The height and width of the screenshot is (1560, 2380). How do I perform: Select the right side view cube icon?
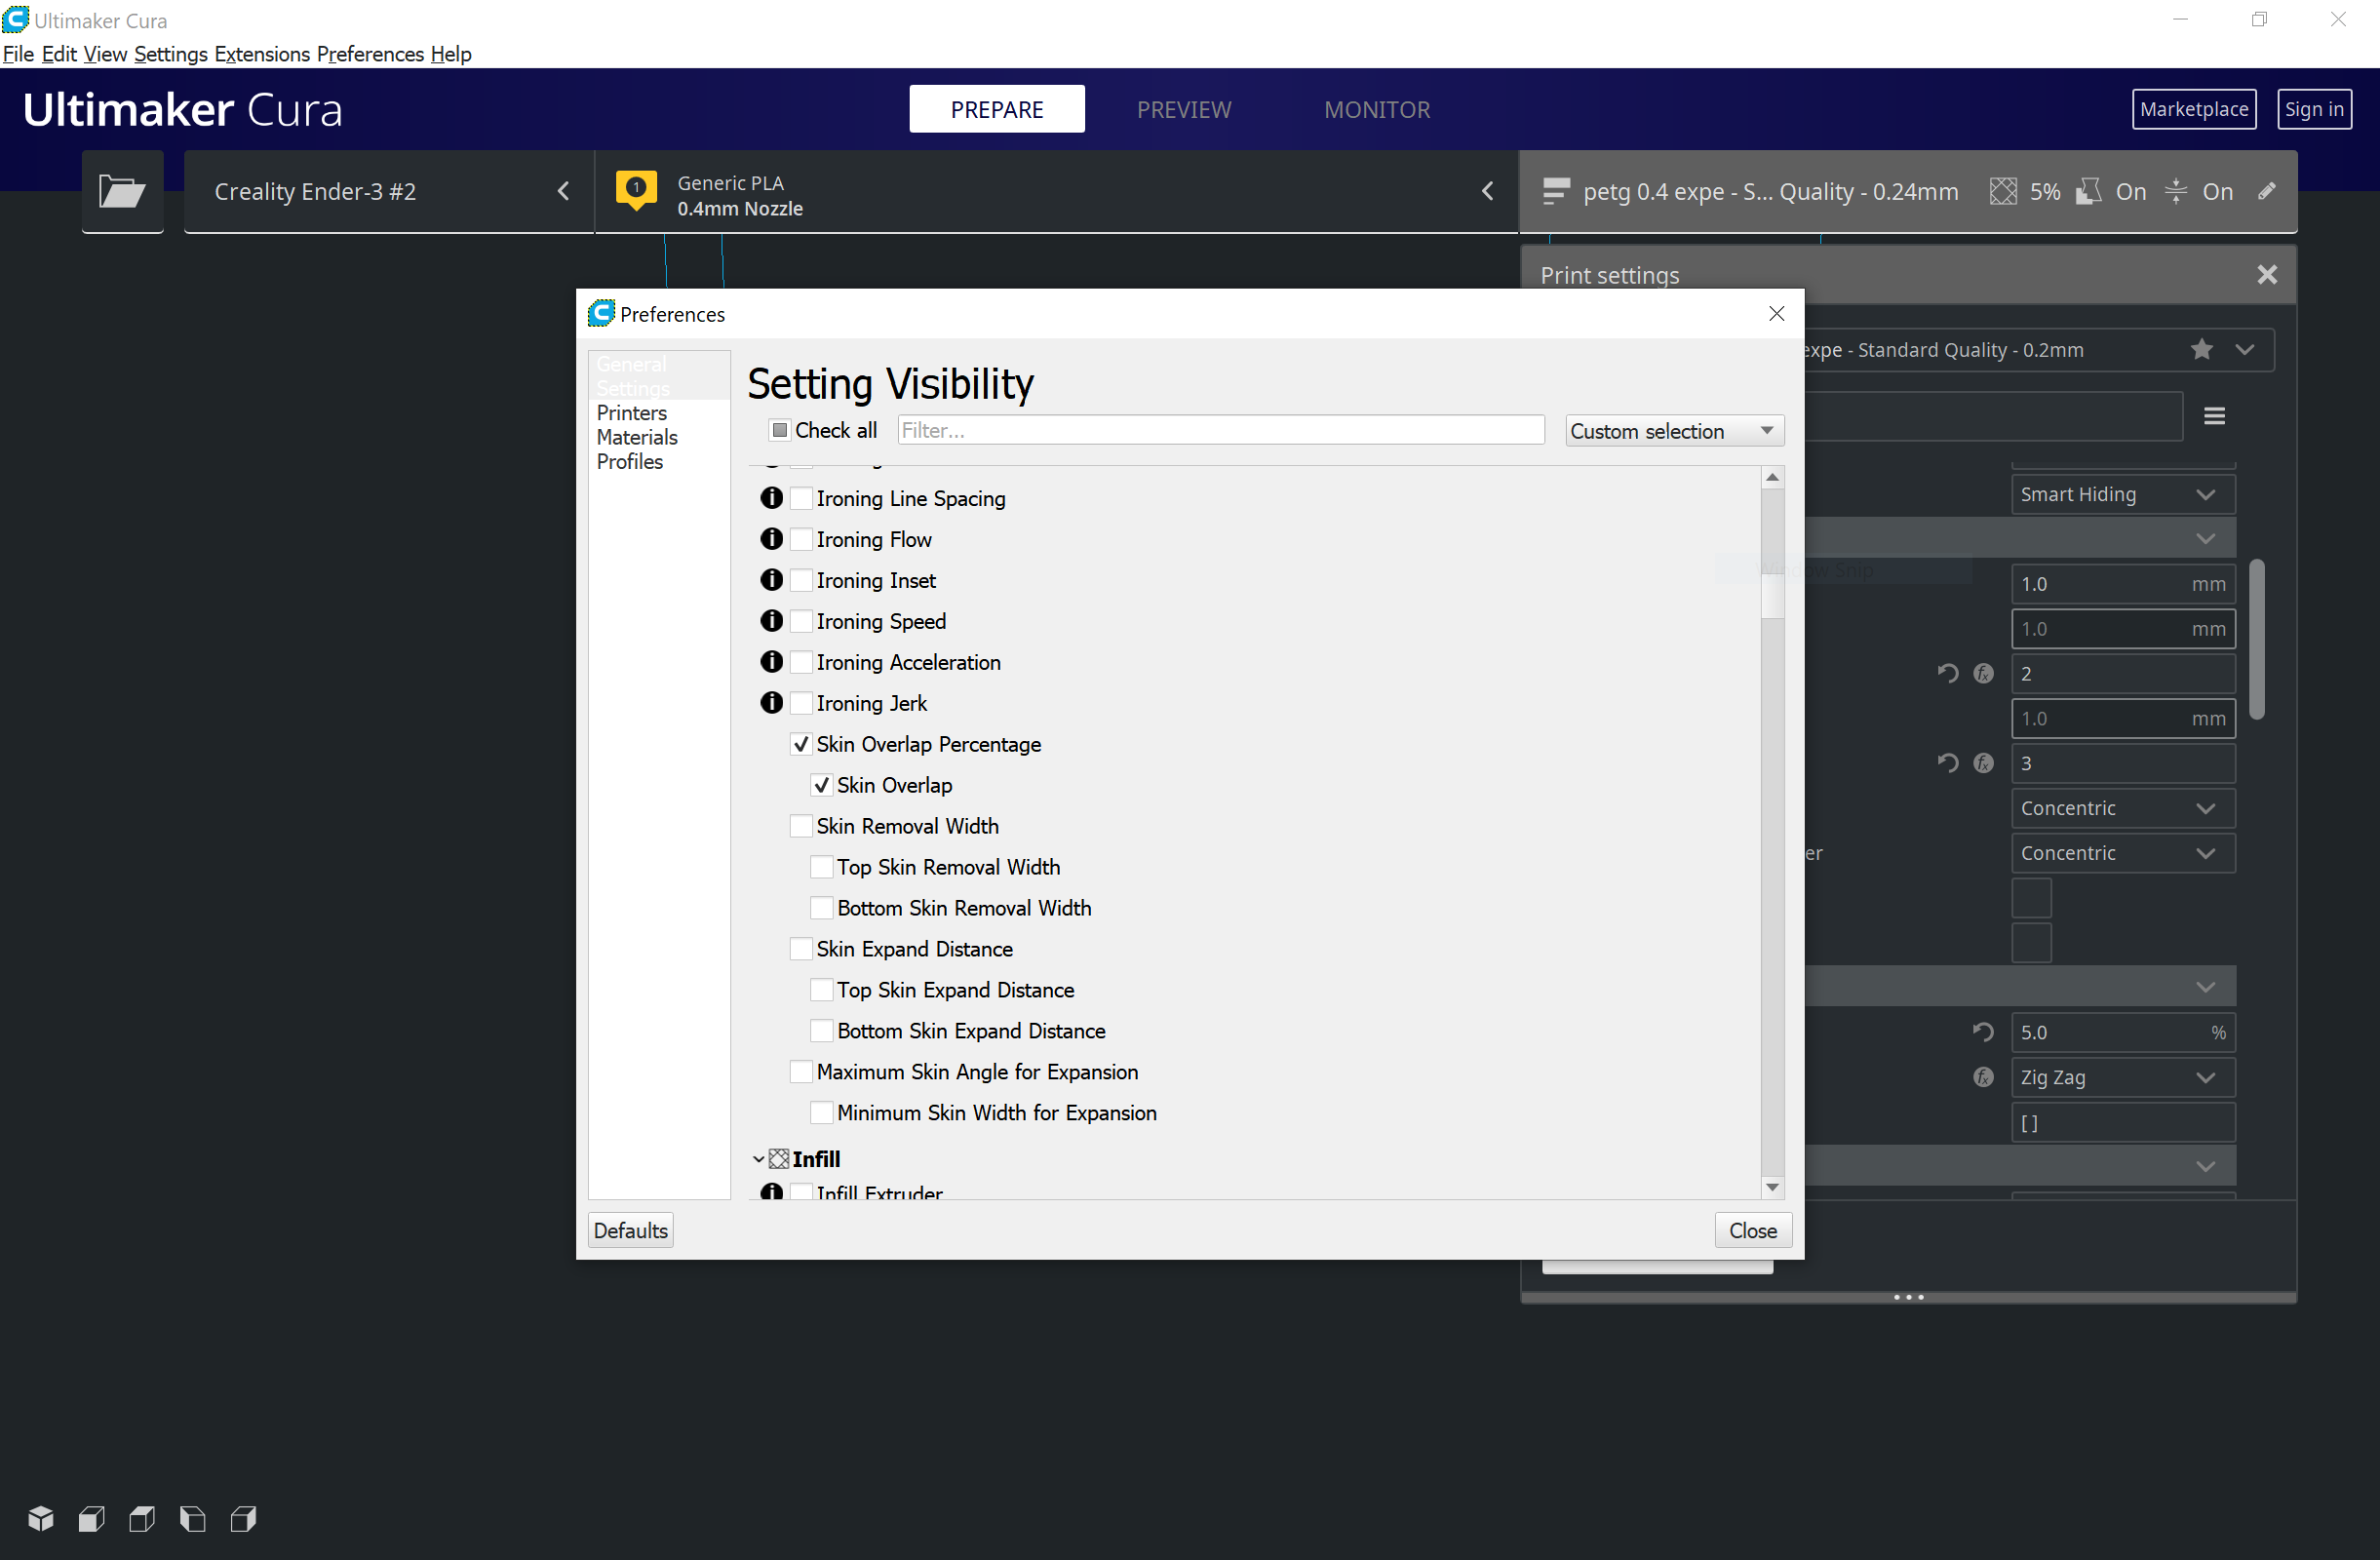(x=244, y=1518)
